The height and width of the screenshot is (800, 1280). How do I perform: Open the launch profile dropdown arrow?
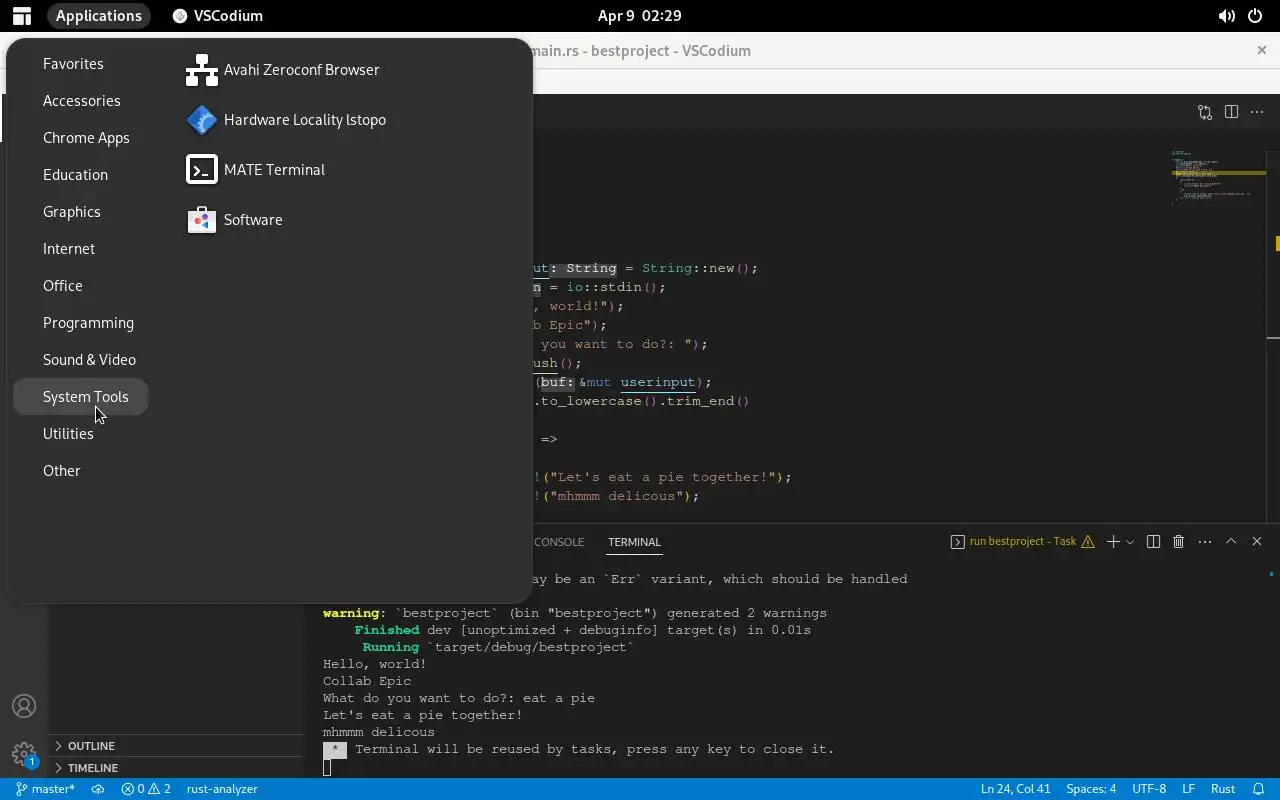[1130, 542]
